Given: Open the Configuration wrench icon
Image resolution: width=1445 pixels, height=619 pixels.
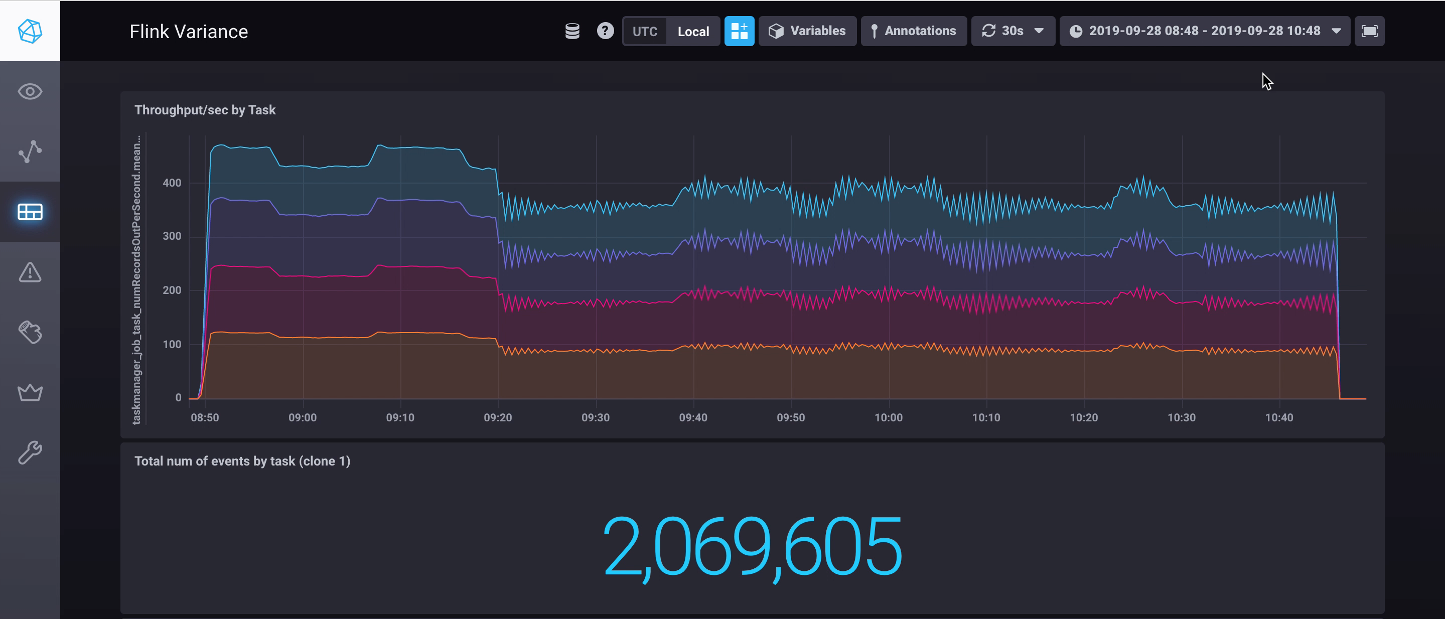Looking at the screenshot, I should click(x=30, y=453).
